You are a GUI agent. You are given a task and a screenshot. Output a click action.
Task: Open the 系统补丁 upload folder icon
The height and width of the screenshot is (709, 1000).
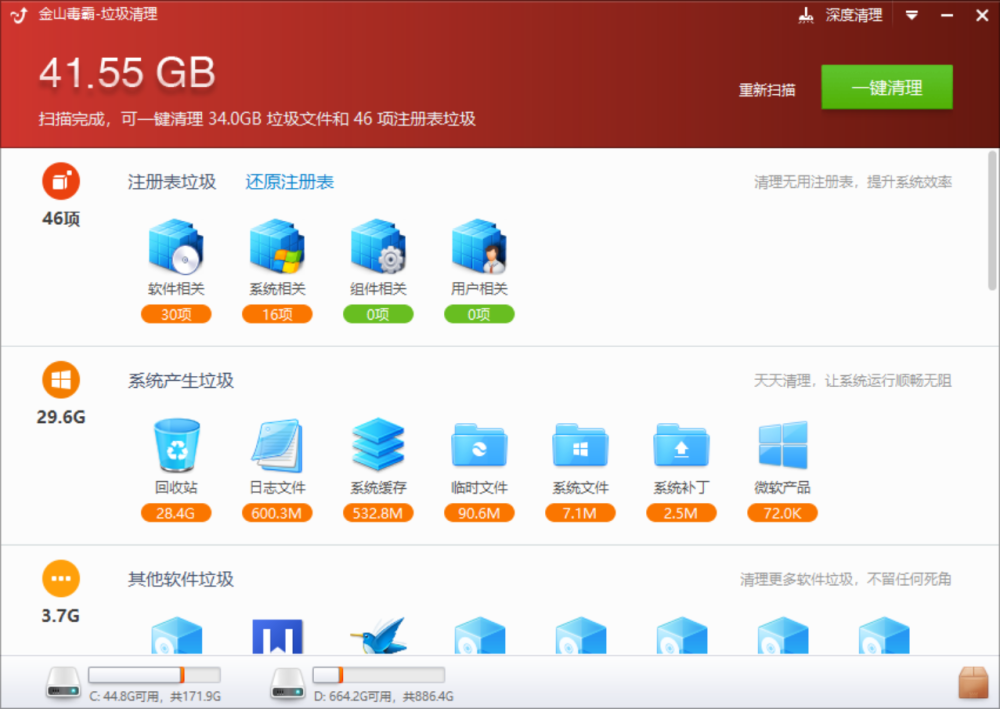[681, 445]
